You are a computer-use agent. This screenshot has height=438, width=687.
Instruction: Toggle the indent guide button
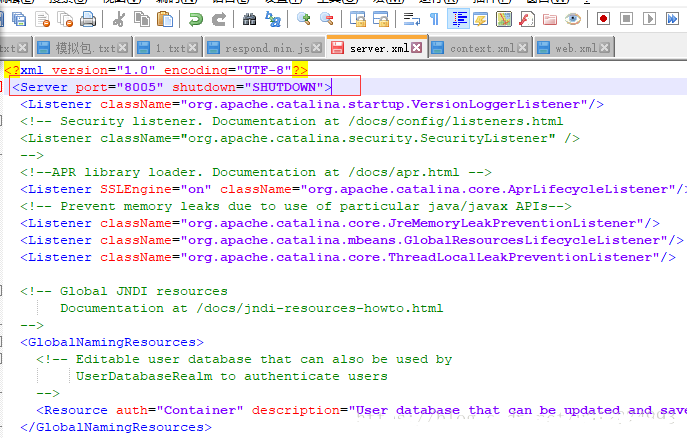pyautogui.click(x=459, y=19)
